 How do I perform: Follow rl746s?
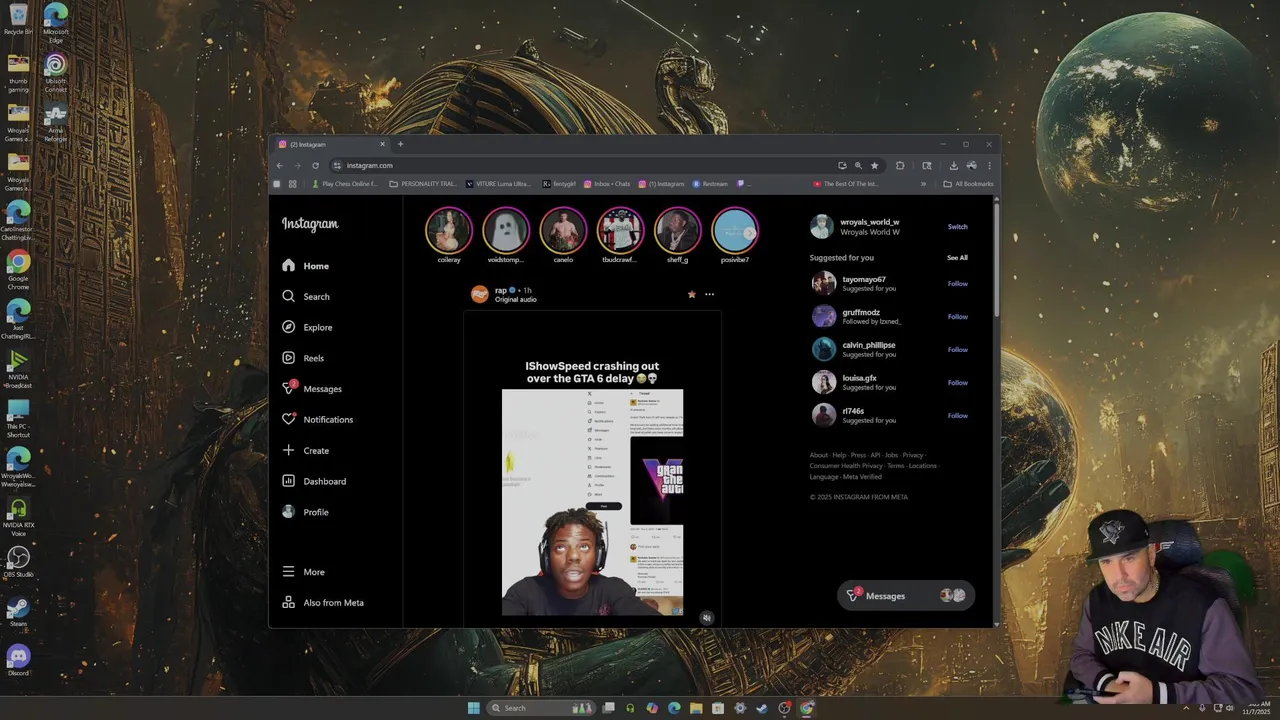click(958, 416)
